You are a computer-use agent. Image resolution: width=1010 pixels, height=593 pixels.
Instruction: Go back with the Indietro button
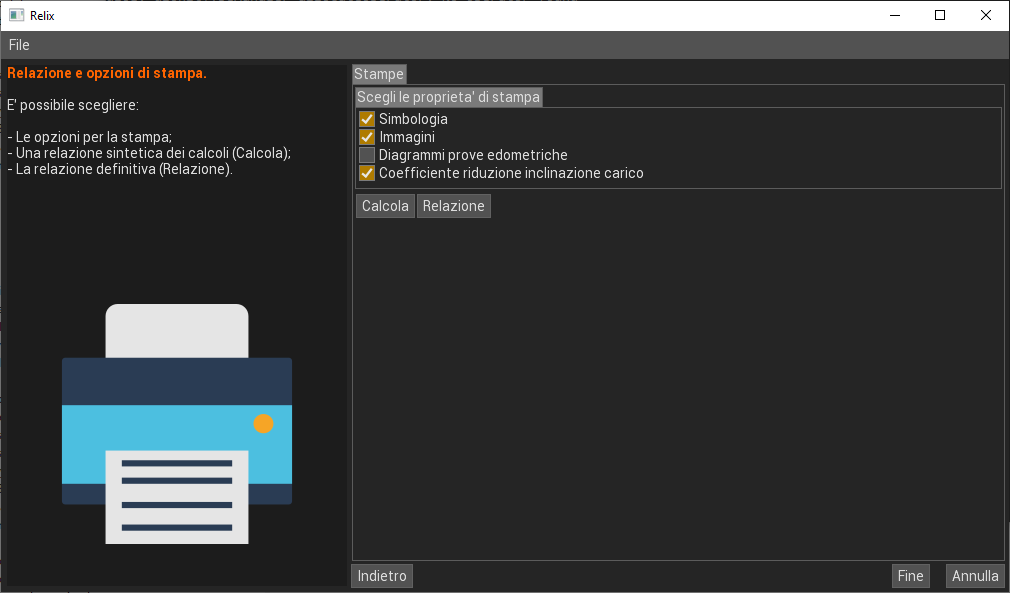pos(382,576)
